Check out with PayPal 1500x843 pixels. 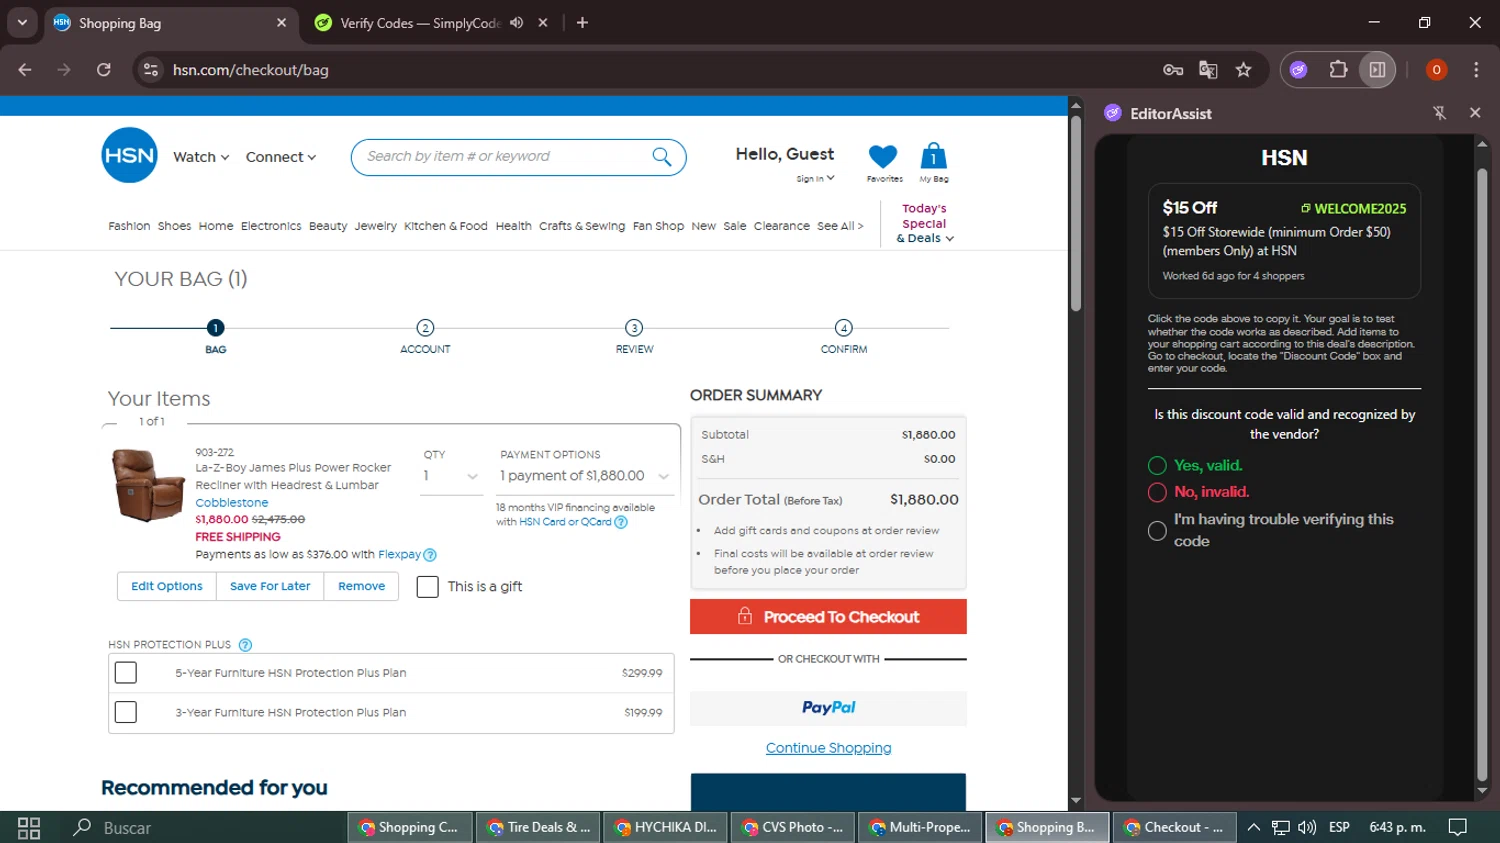828,708
